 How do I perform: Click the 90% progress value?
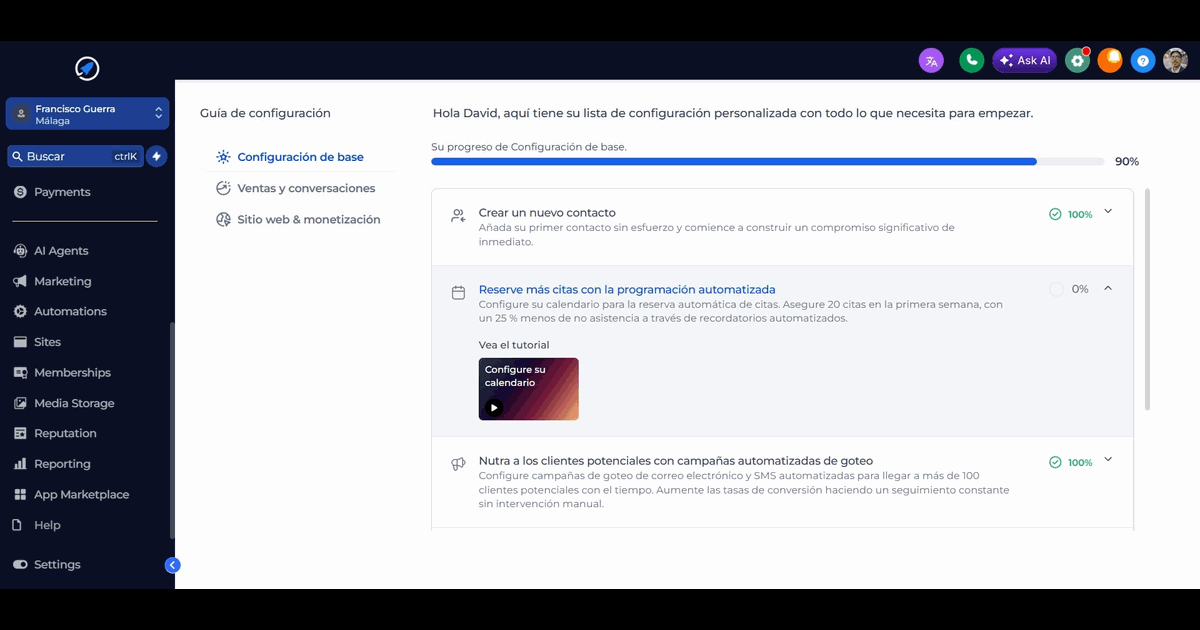(1127, 162)
